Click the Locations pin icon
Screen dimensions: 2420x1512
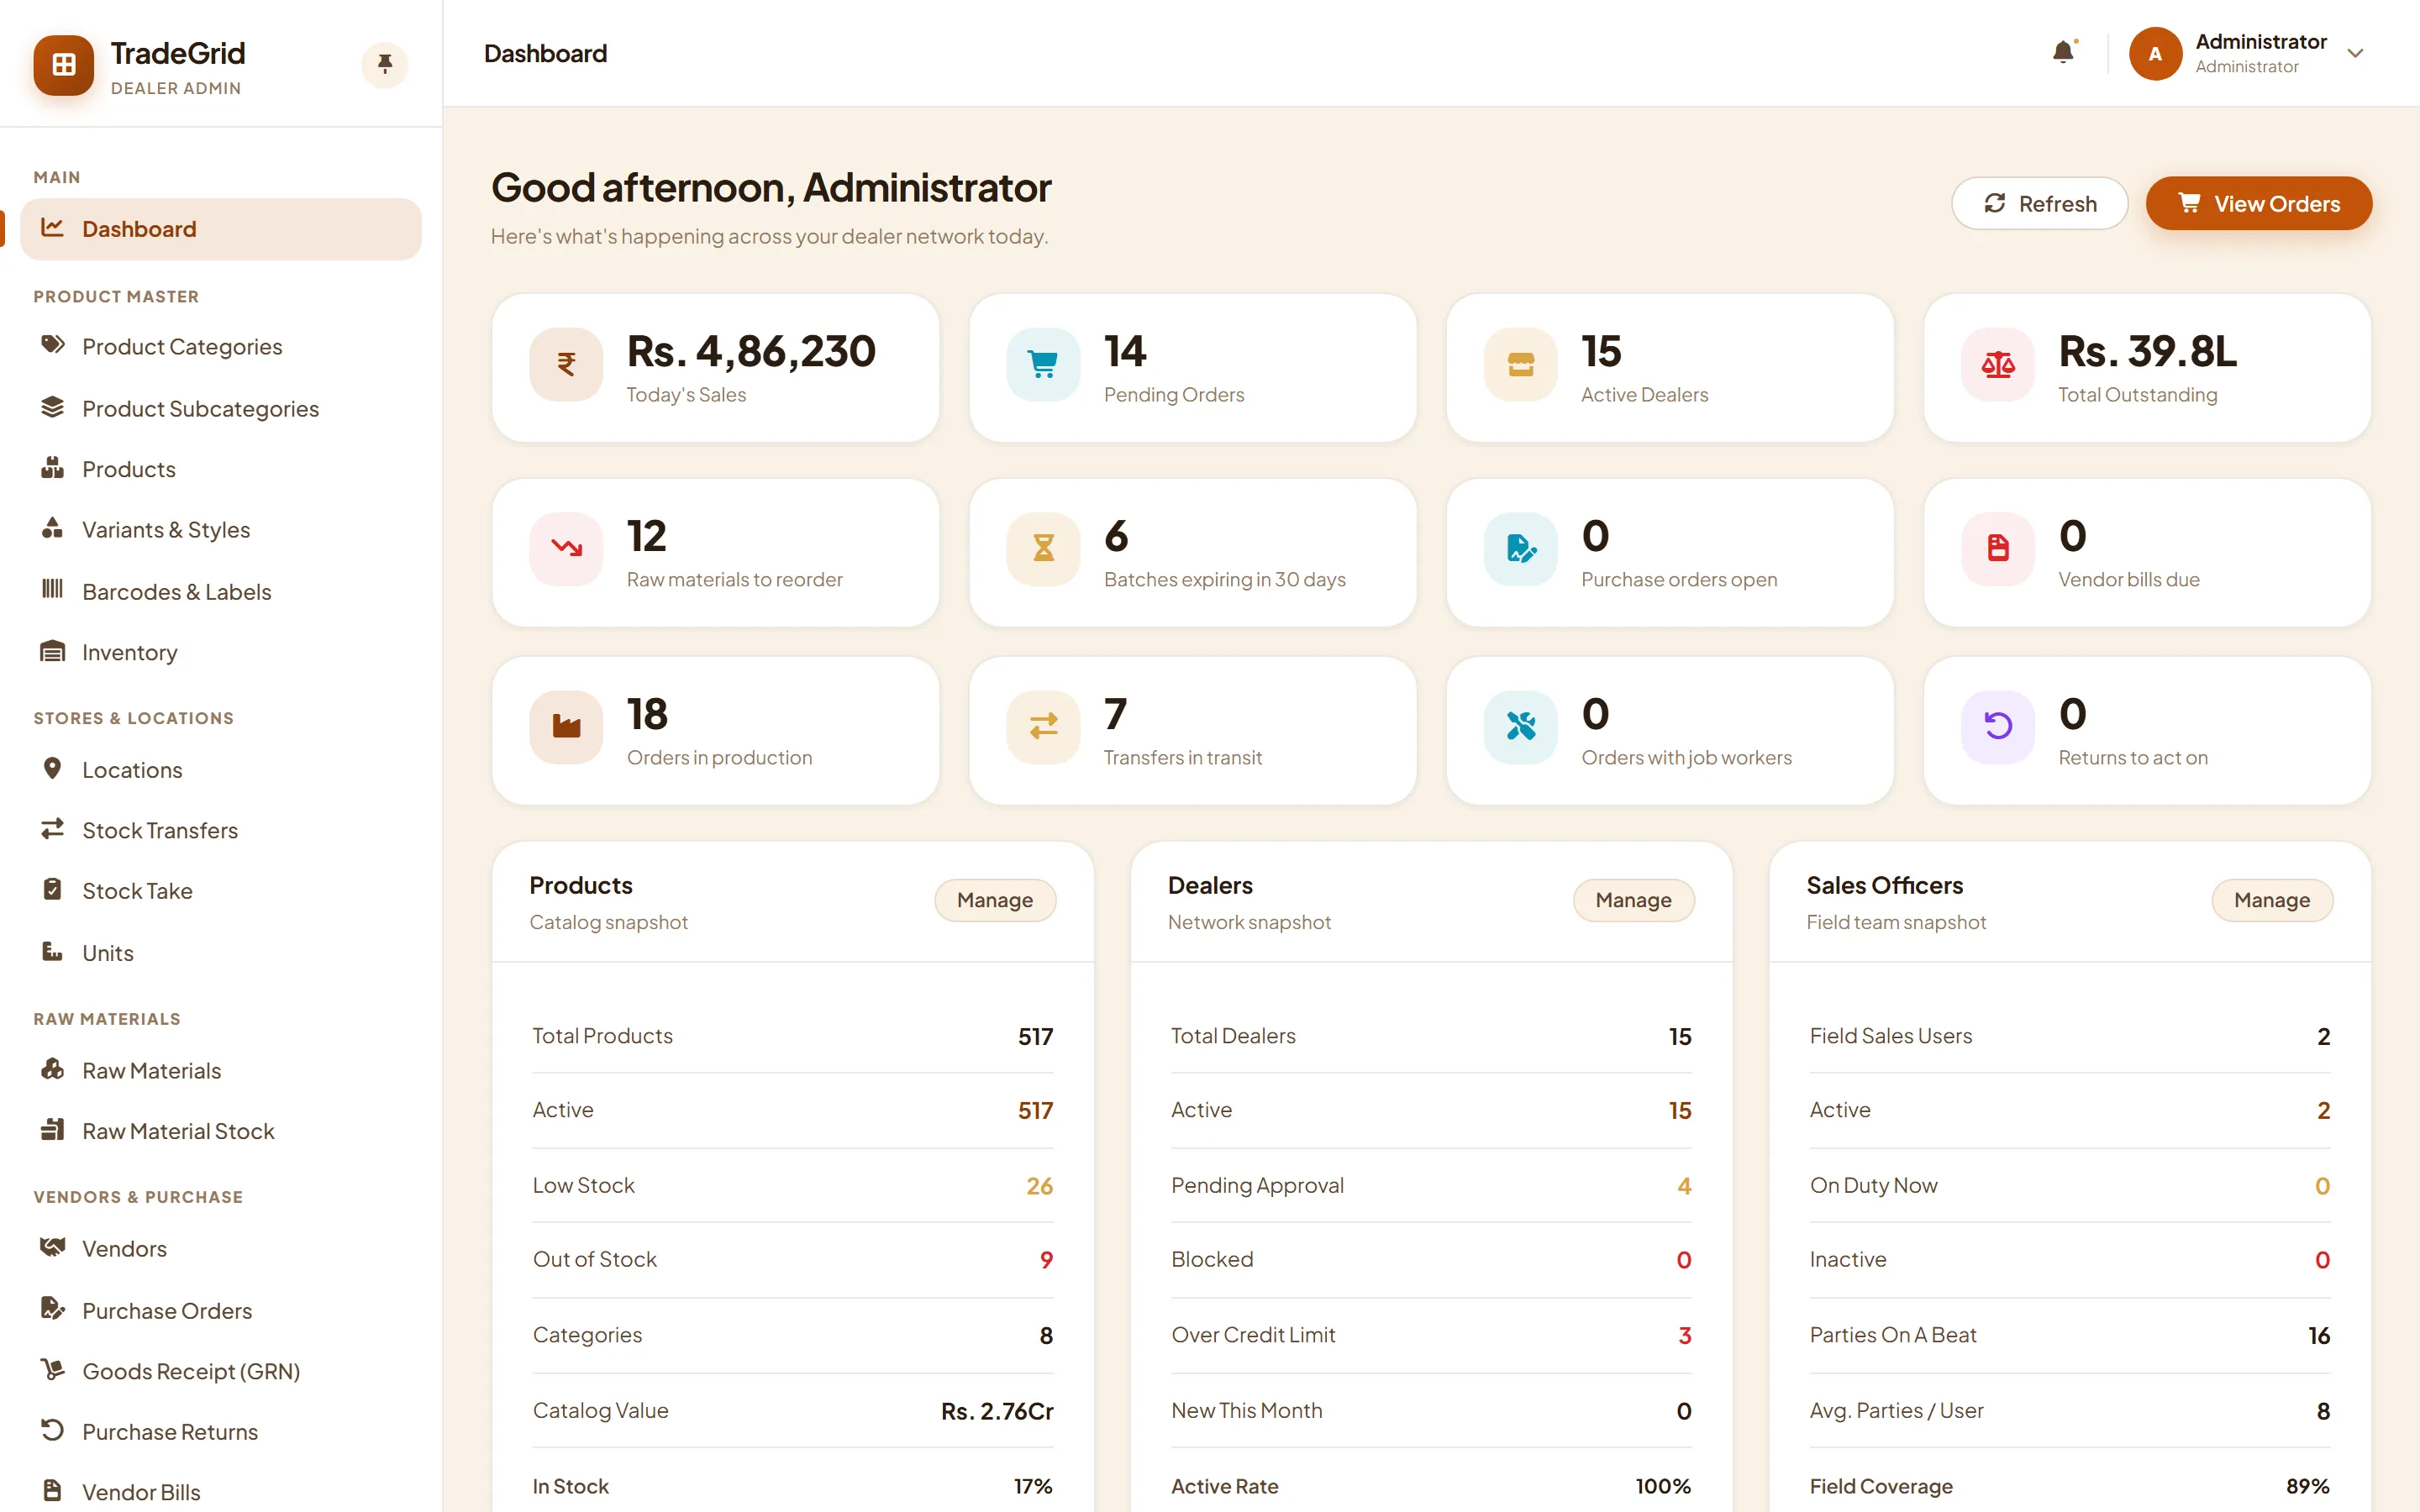coord(52,769)
